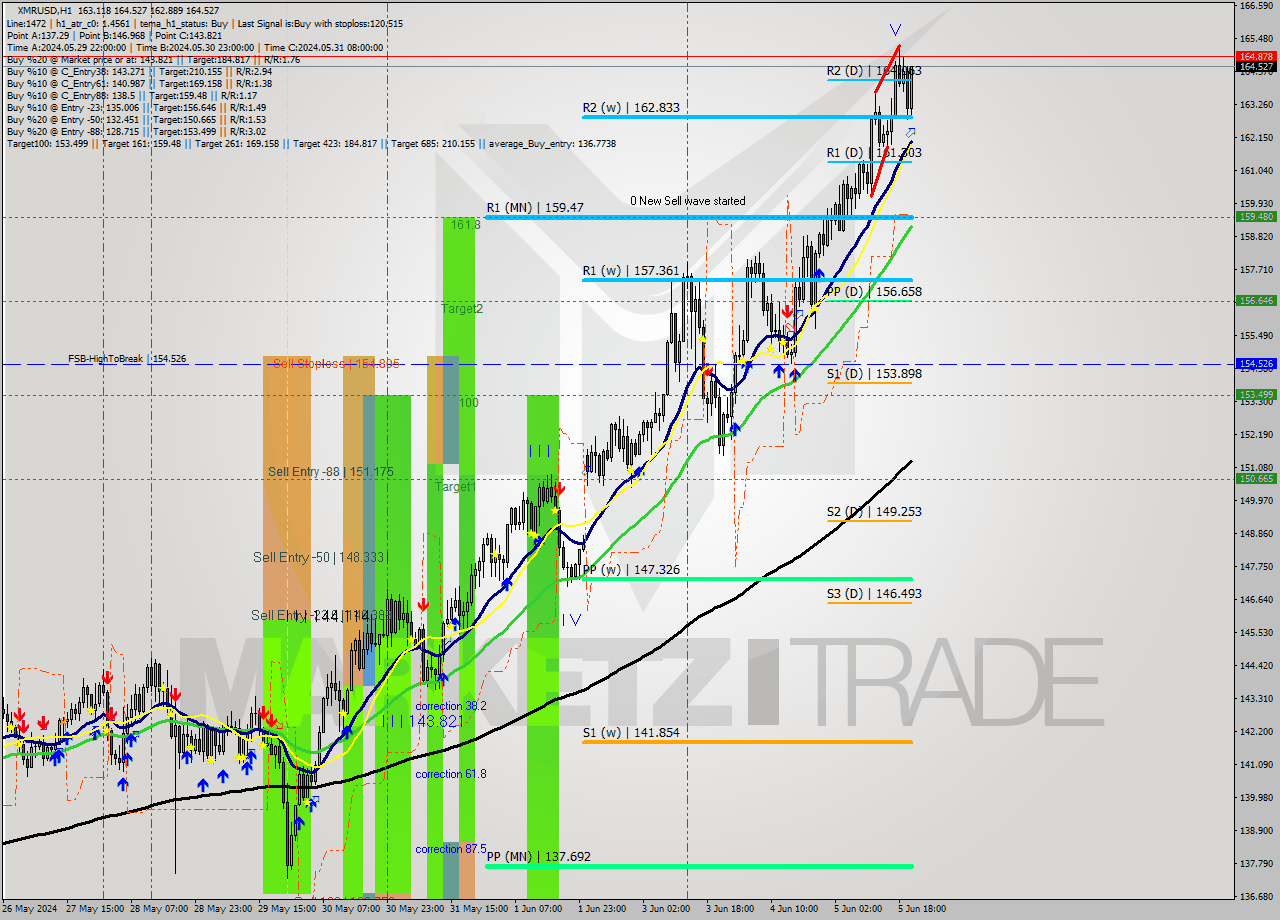Select the Sell Stoploss | 154.895 label
Screen dimensions: 1280x920
(337, 364)
